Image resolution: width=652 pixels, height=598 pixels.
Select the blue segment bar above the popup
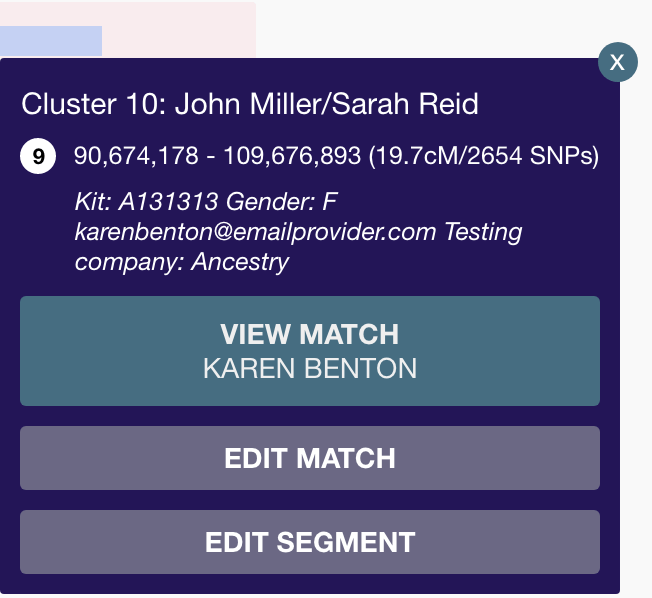(51, 41)
